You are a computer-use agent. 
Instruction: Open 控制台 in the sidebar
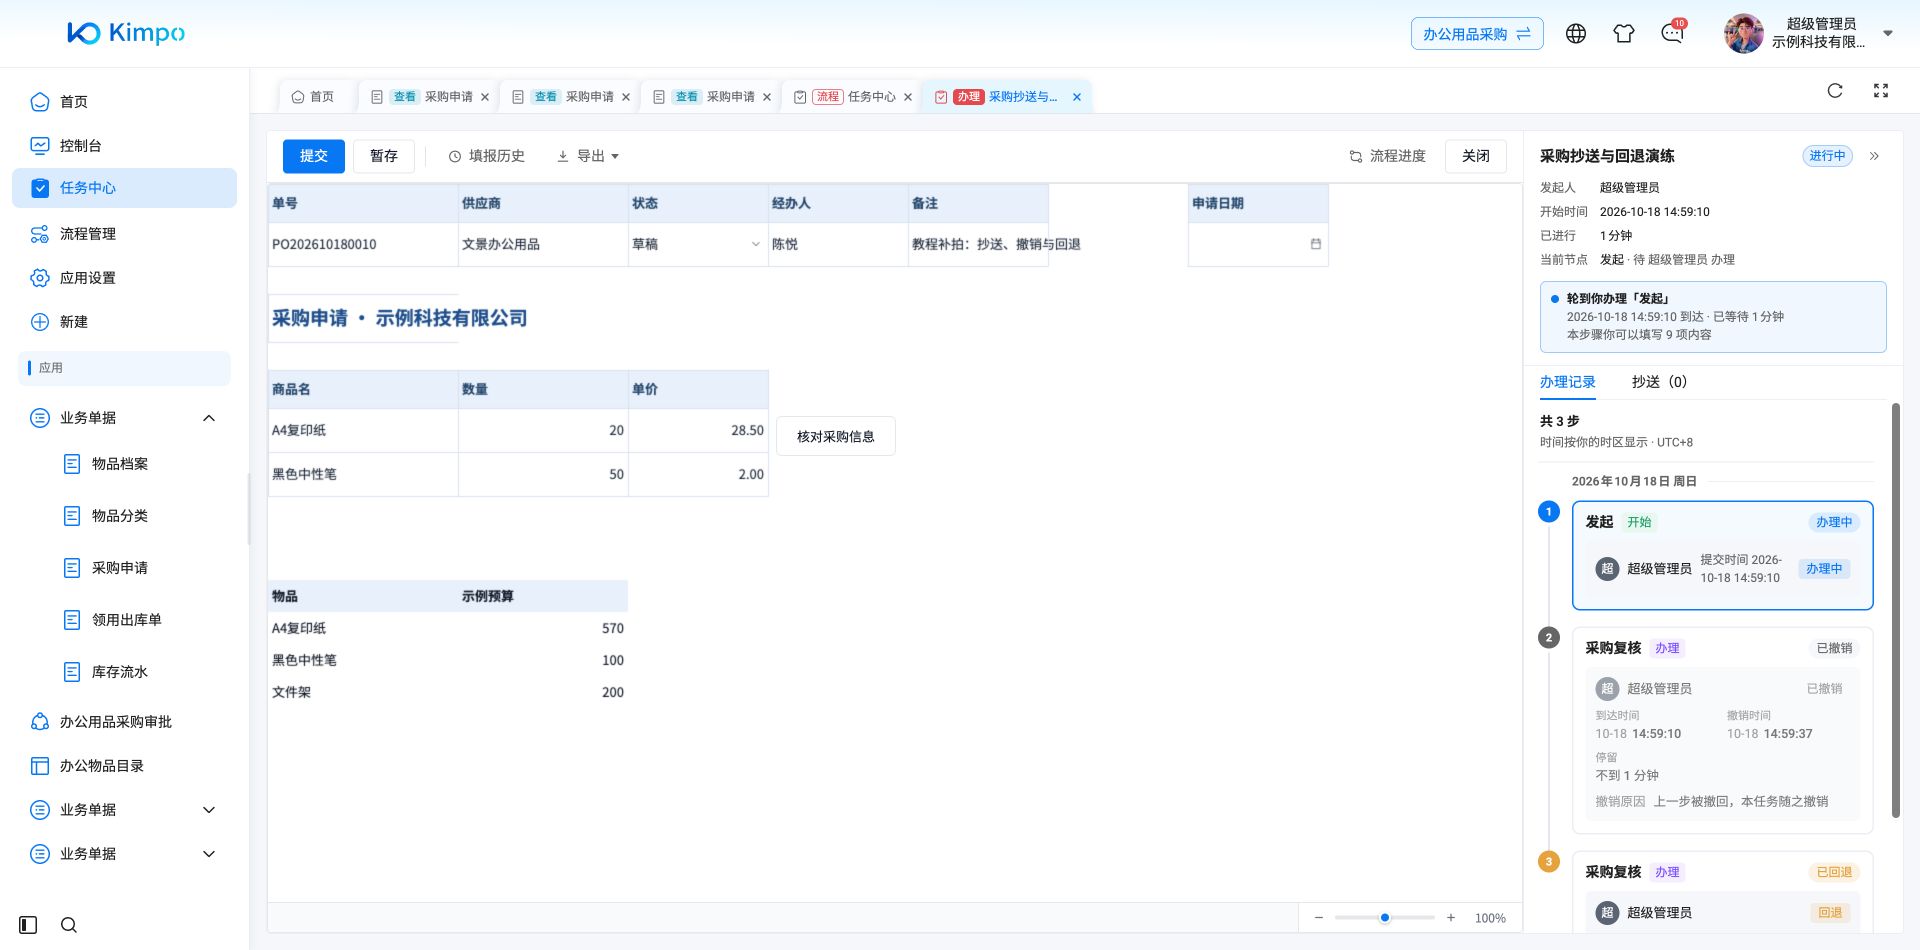tap(124, 146)
